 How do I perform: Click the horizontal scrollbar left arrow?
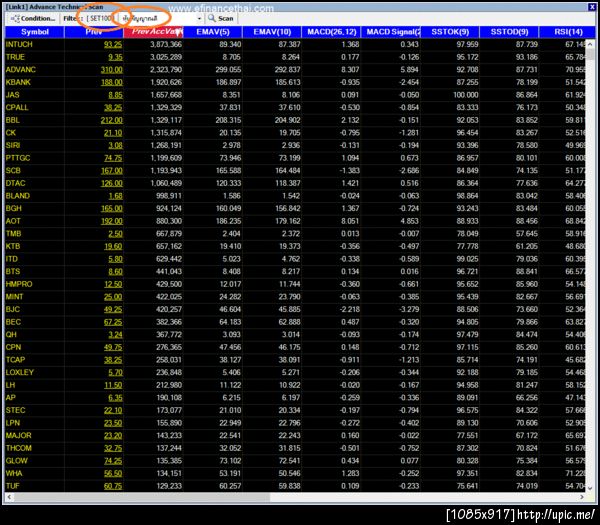[x=9, y=497]
